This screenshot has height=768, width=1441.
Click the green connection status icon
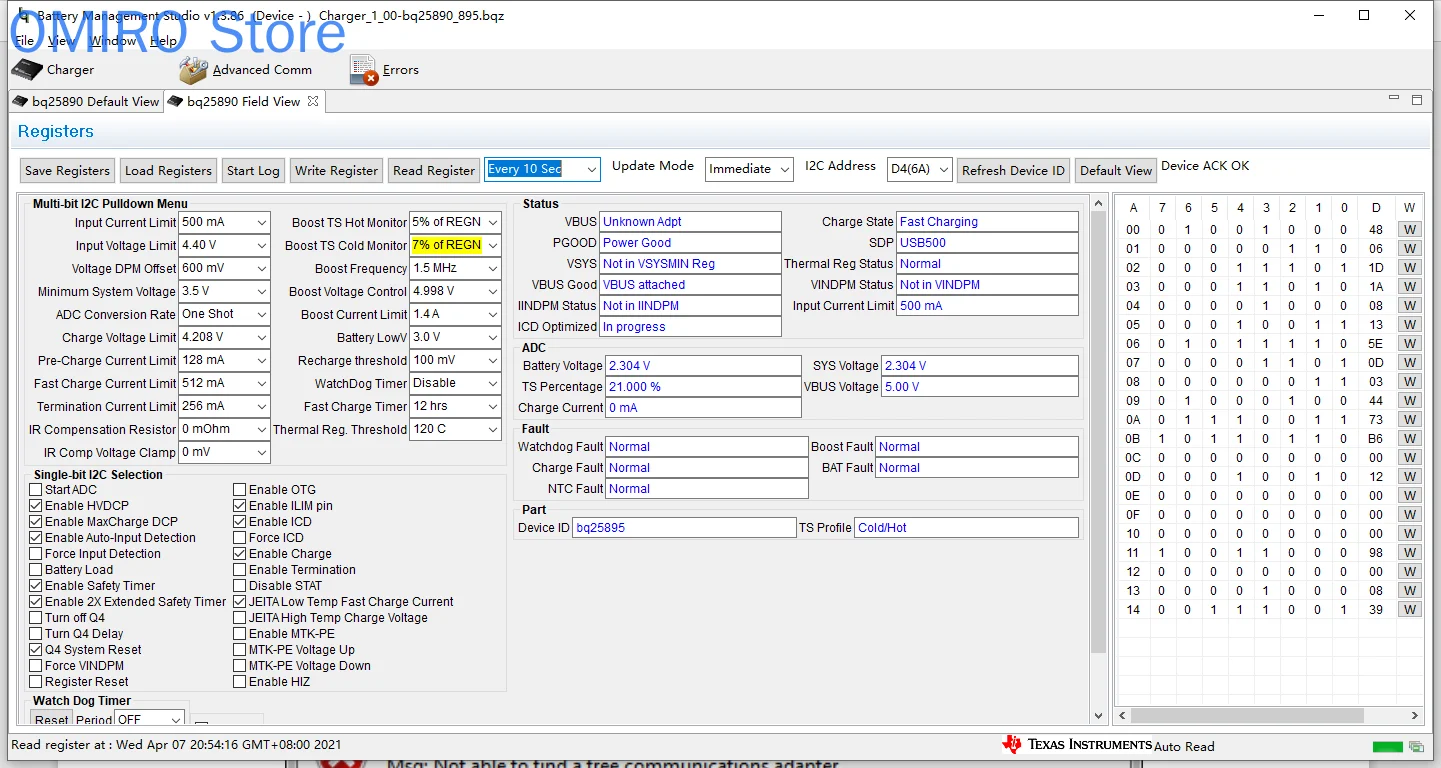[1387, 746]
